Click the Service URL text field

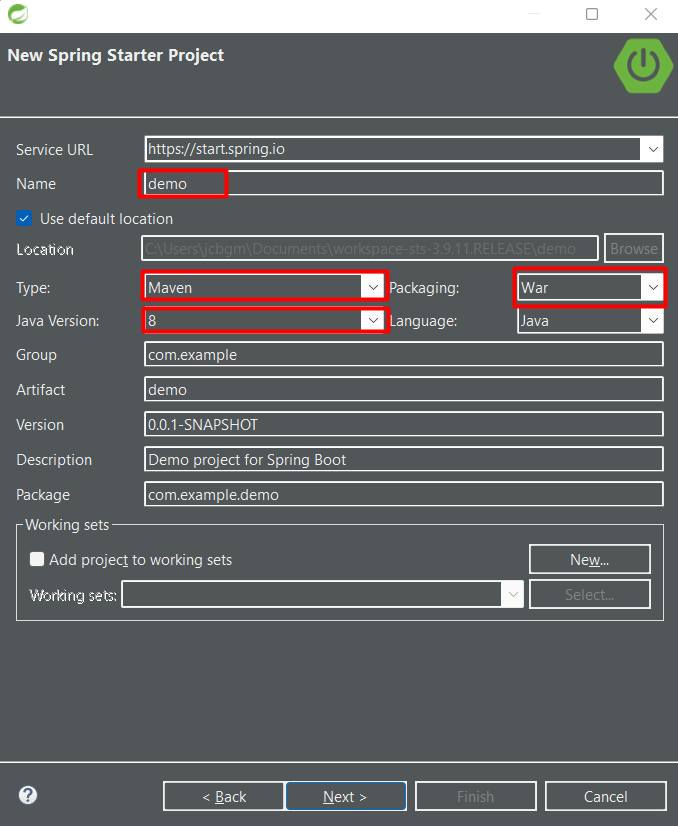coord(393,149)
